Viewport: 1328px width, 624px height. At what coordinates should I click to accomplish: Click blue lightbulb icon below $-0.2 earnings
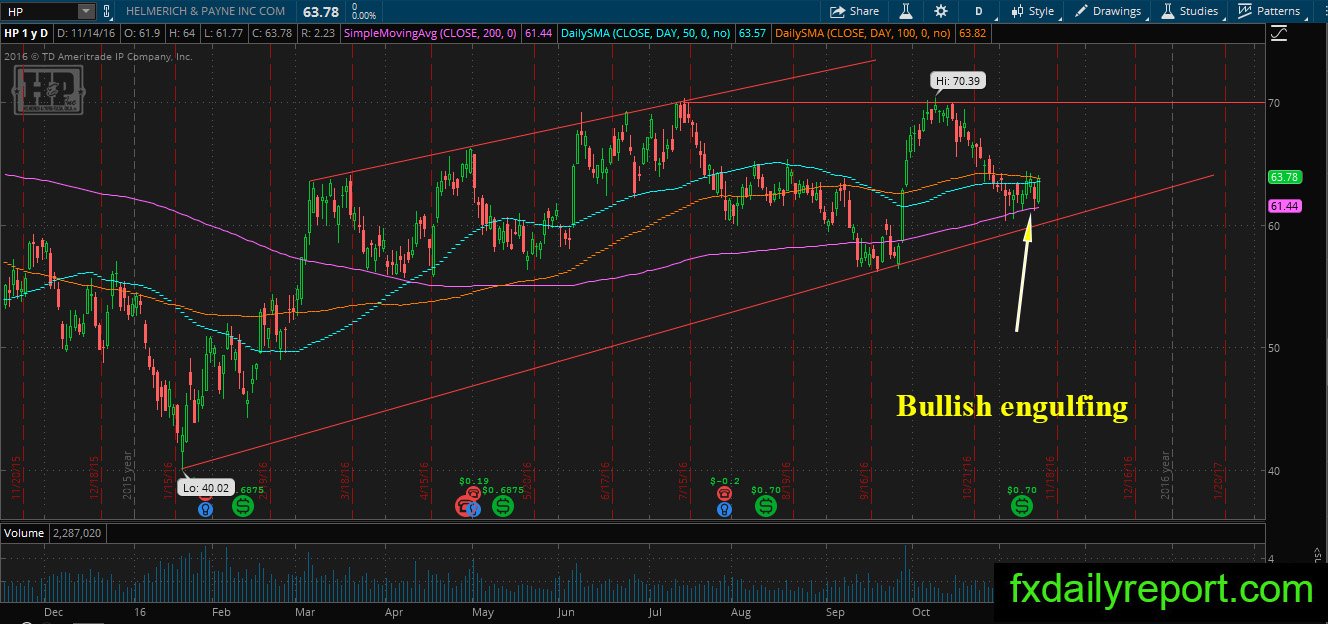click(724, 509)
